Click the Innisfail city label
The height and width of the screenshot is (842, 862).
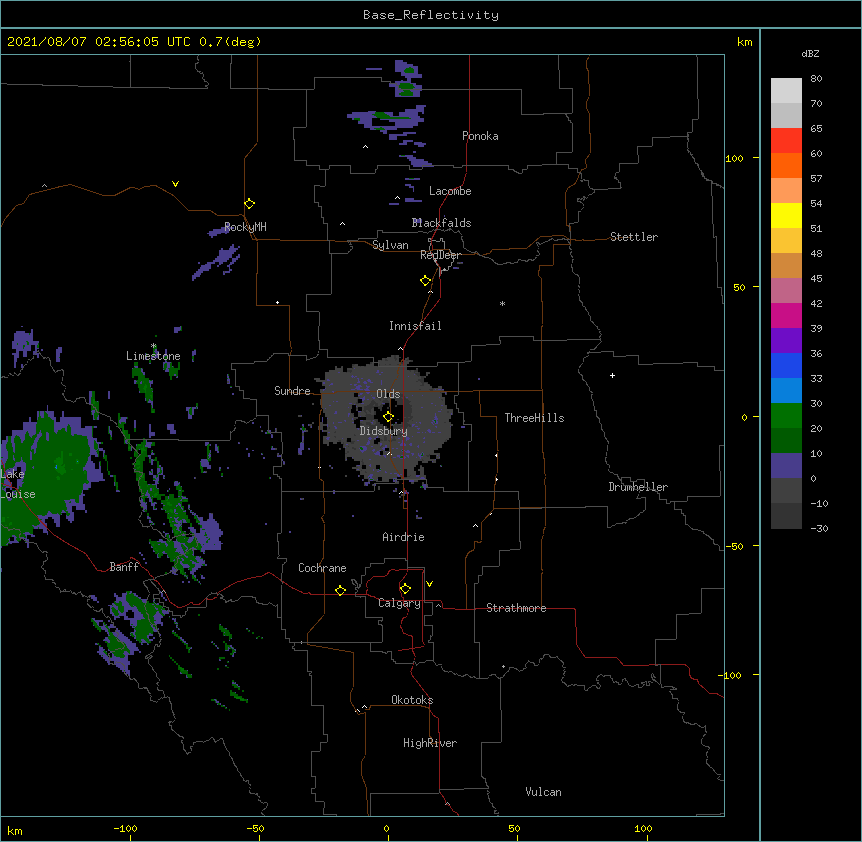(415, 326)
